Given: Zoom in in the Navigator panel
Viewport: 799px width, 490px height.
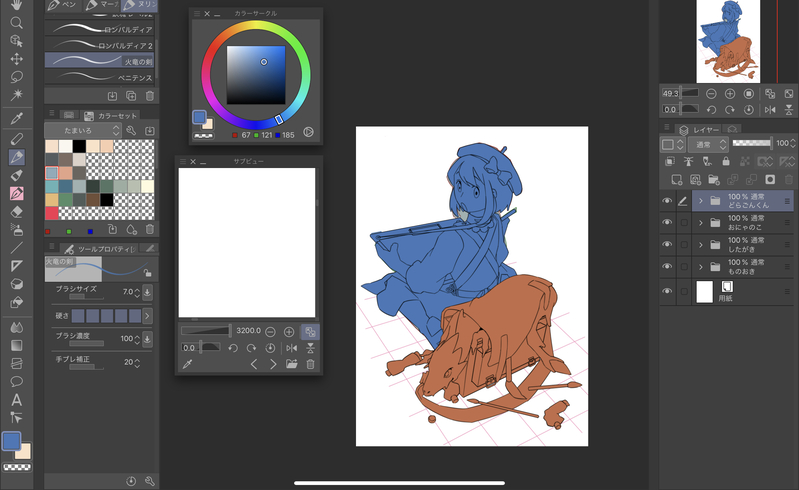Looking at the screenshot, I should [730, 94].
